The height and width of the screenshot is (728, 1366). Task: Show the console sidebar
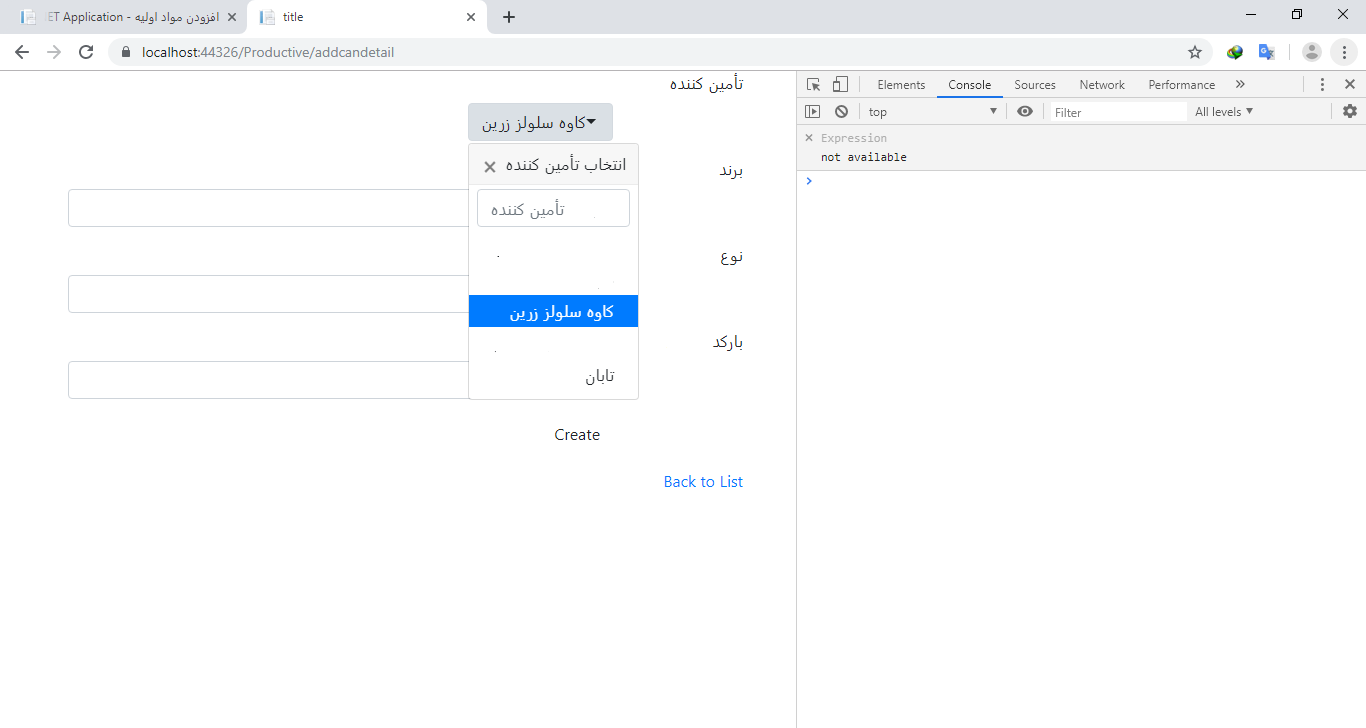point(813,112)
